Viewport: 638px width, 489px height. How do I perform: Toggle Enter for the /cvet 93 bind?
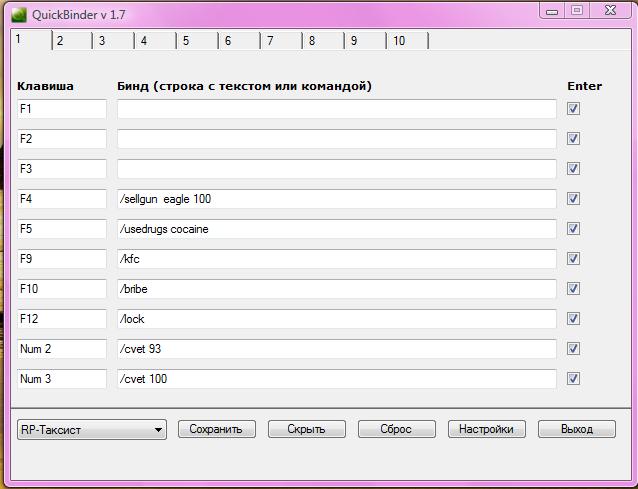pyautogui.click(x=573, y=349)
